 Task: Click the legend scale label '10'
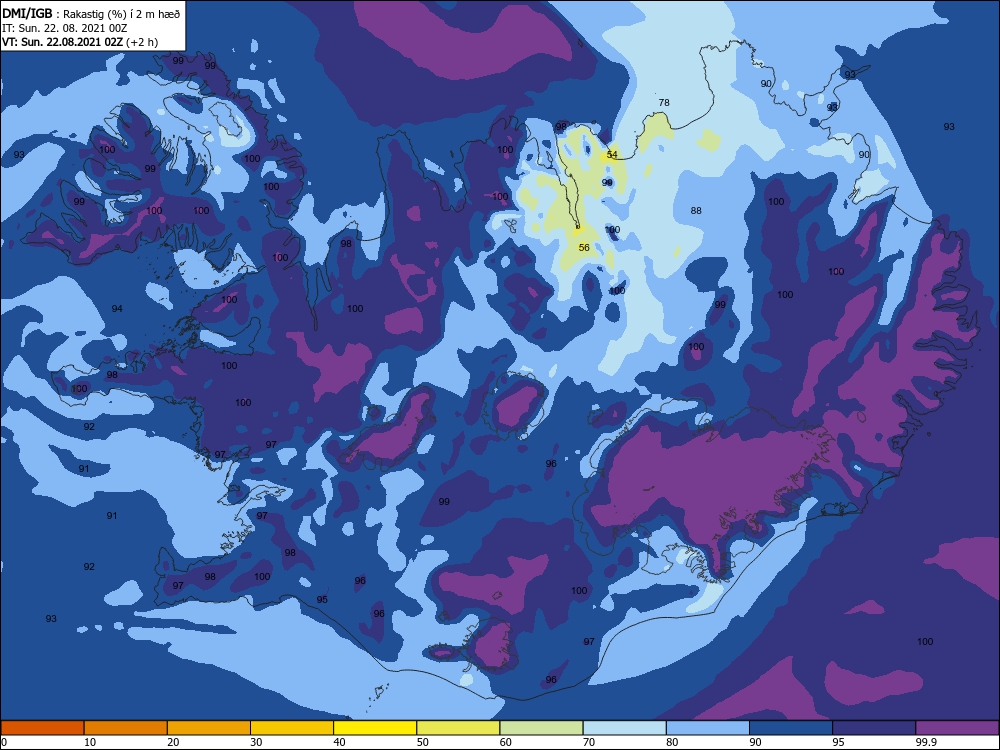pos(90,742)
